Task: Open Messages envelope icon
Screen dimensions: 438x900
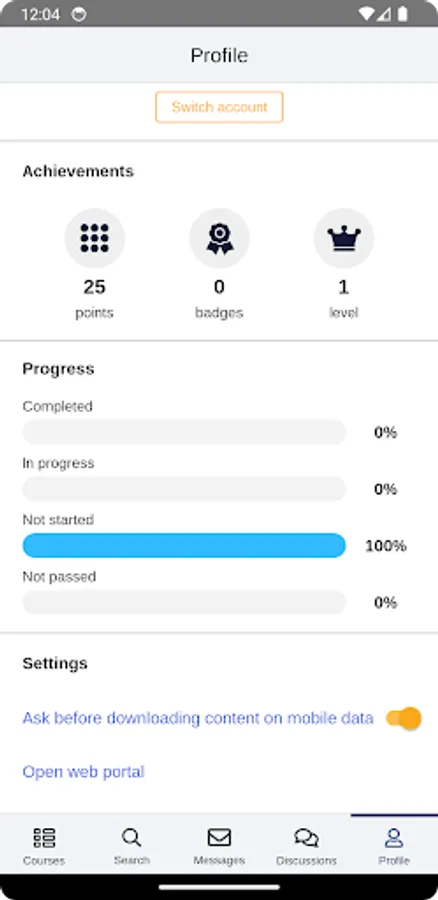Action: coord(219,837)
